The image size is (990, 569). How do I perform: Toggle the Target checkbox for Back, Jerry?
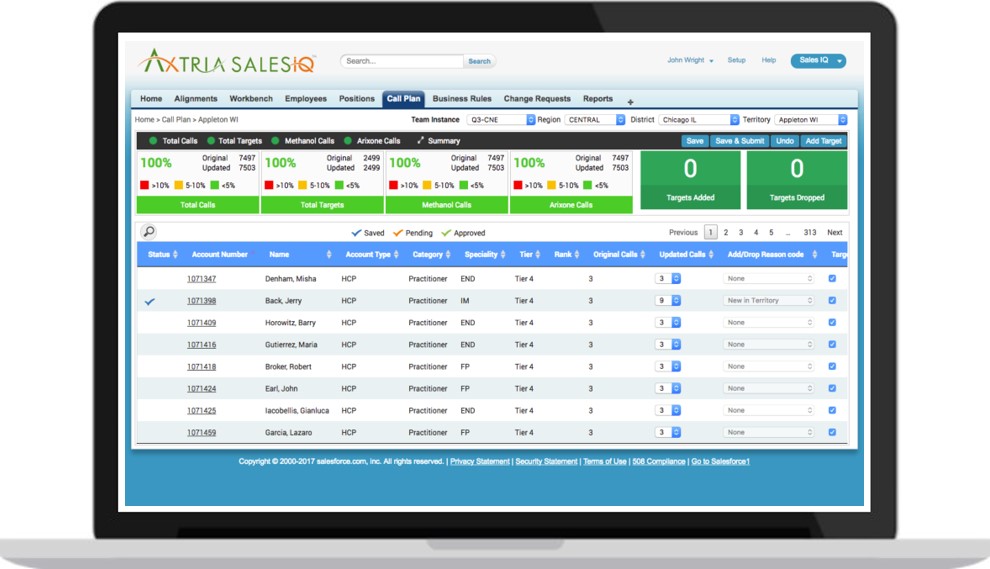(x=832, y=301)
